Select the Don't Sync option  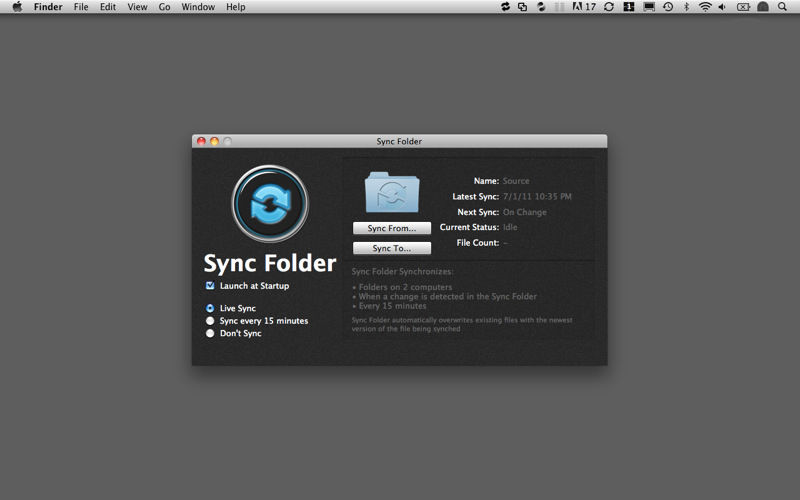[210, 333]
